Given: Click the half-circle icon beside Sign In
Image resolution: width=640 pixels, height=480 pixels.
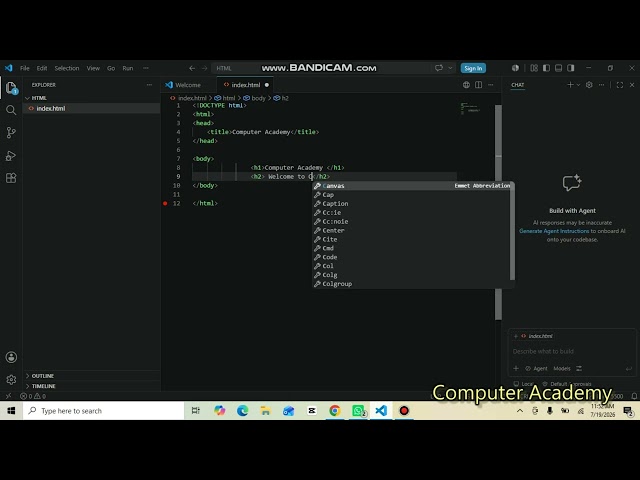Looking at the screenshot, I should (516, 68).
